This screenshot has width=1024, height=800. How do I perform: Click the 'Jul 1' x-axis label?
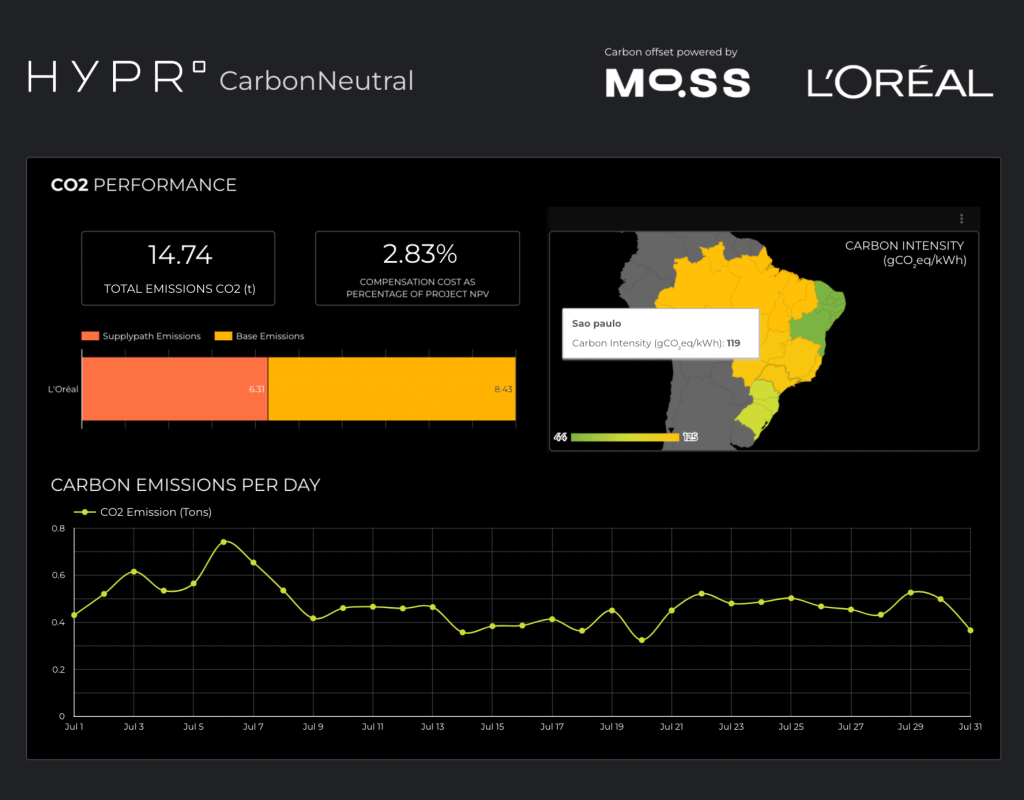click(x=74, y=726)
